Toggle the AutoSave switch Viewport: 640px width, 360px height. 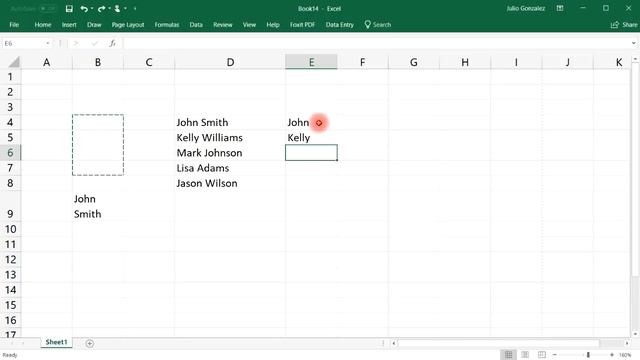click(48, 9)
